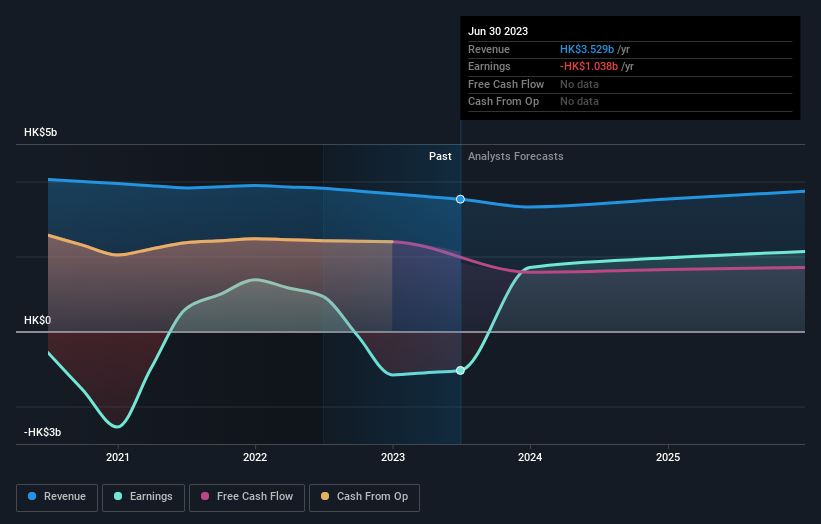Click the HK$5b y-axis label

[40, 132]
